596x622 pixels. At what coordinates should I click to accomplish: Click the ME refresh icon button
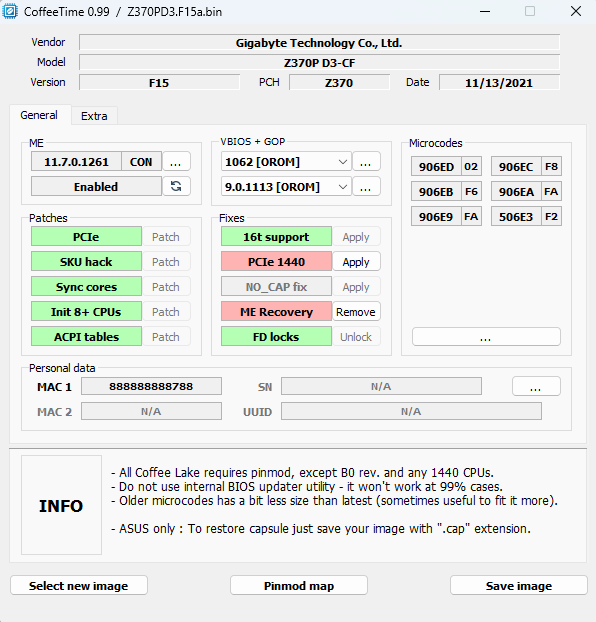coord(176,186)
